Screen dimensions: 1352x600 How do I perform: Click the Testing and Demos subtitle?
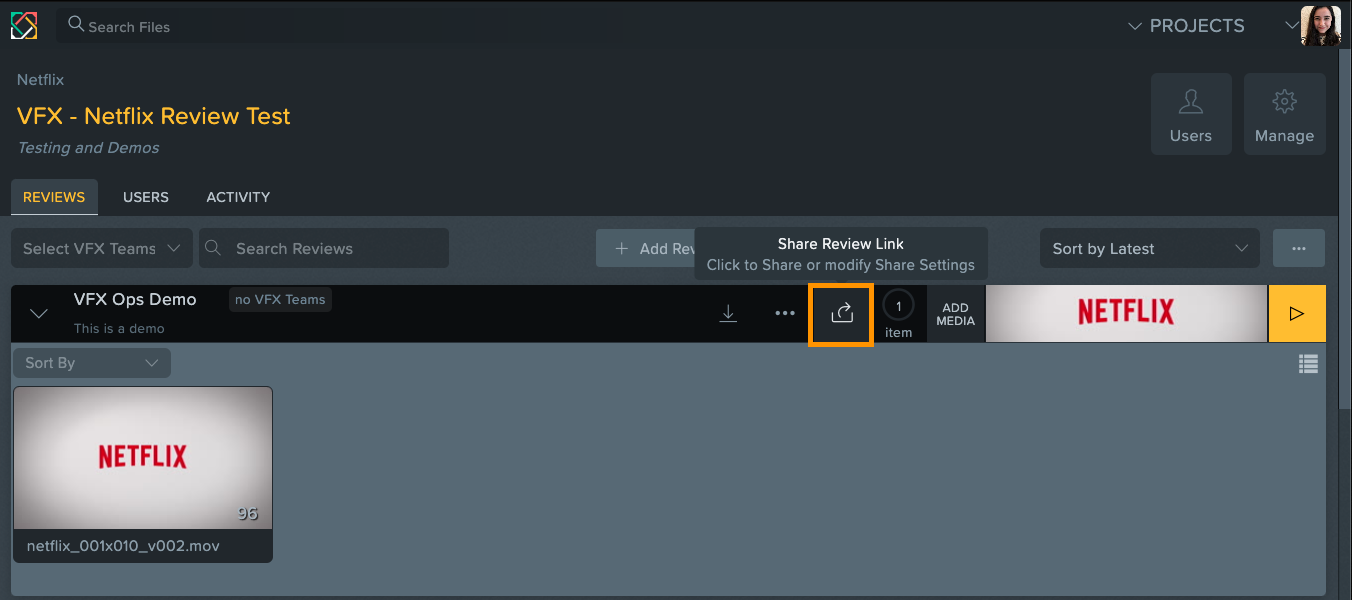pyautogui.click(x=88, y=147)
